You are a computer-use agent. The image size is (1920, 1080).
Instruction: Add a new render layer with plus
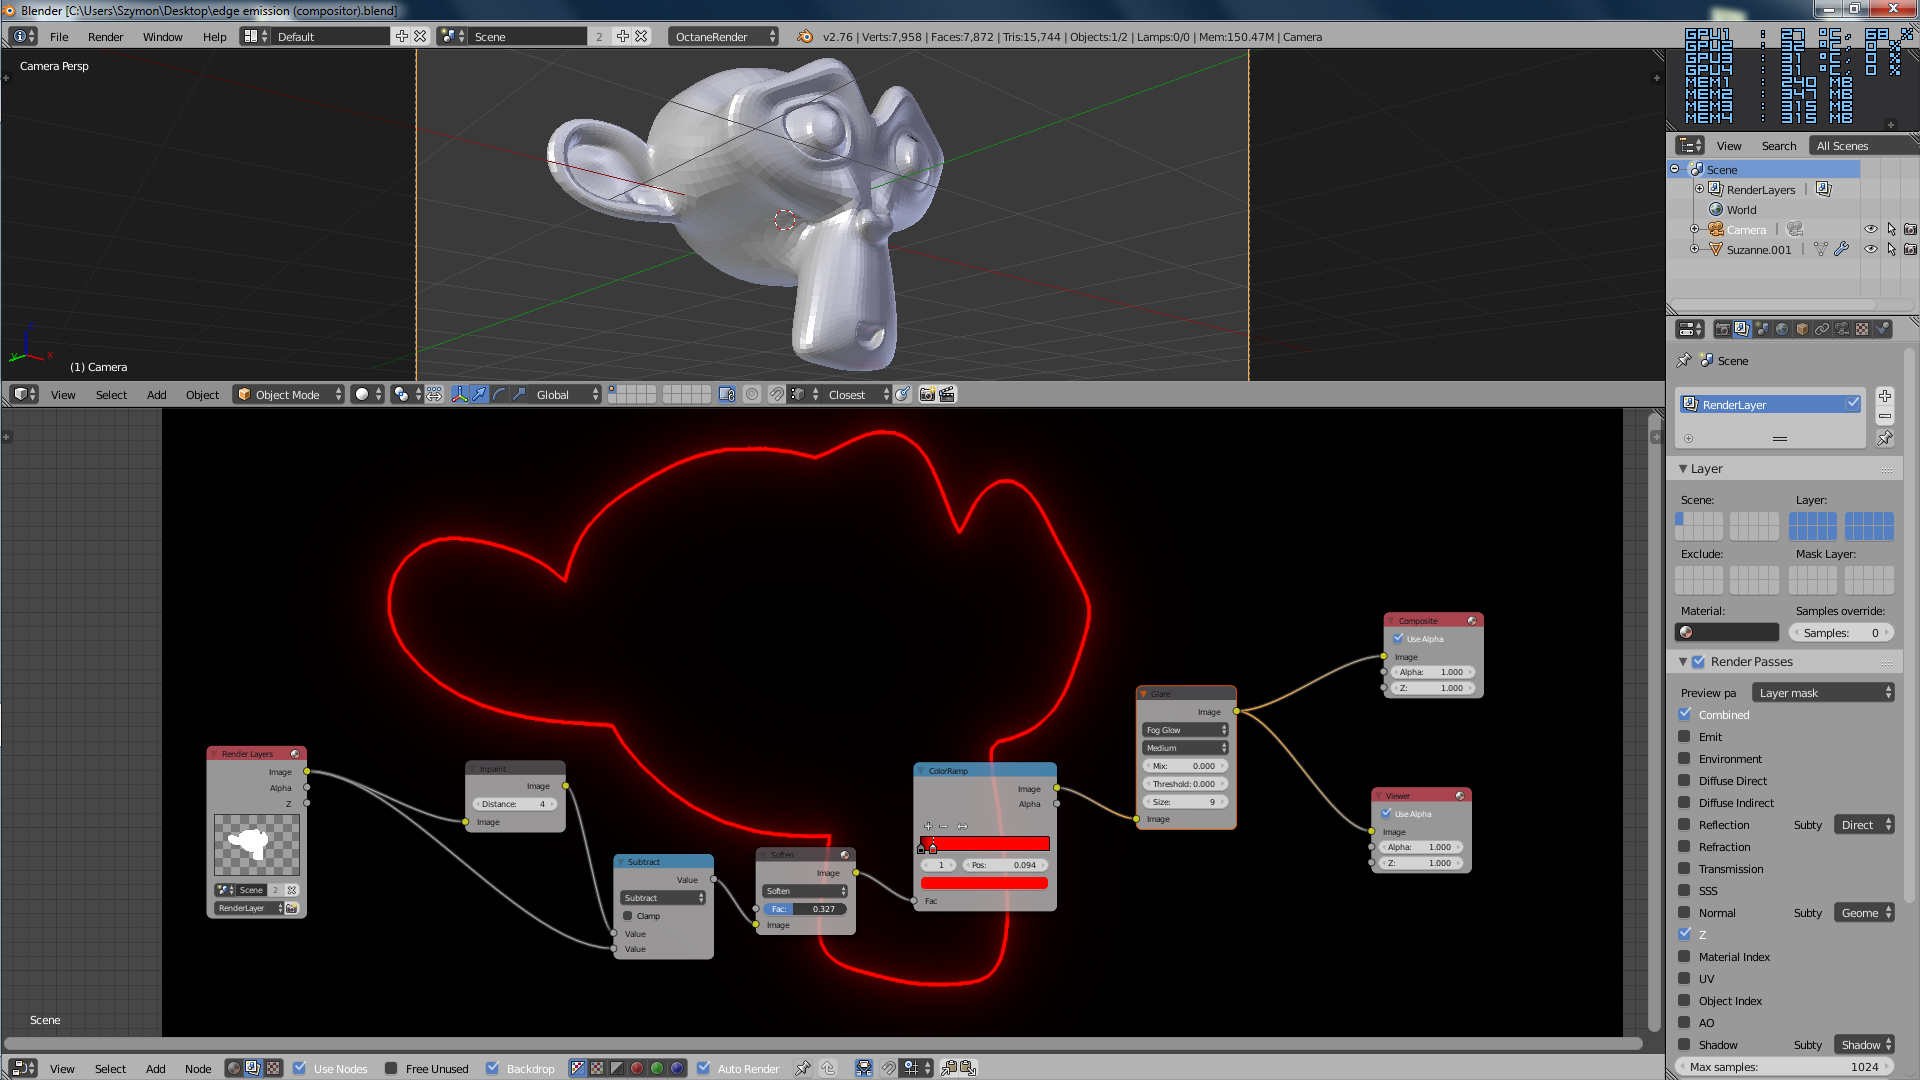1884,396
